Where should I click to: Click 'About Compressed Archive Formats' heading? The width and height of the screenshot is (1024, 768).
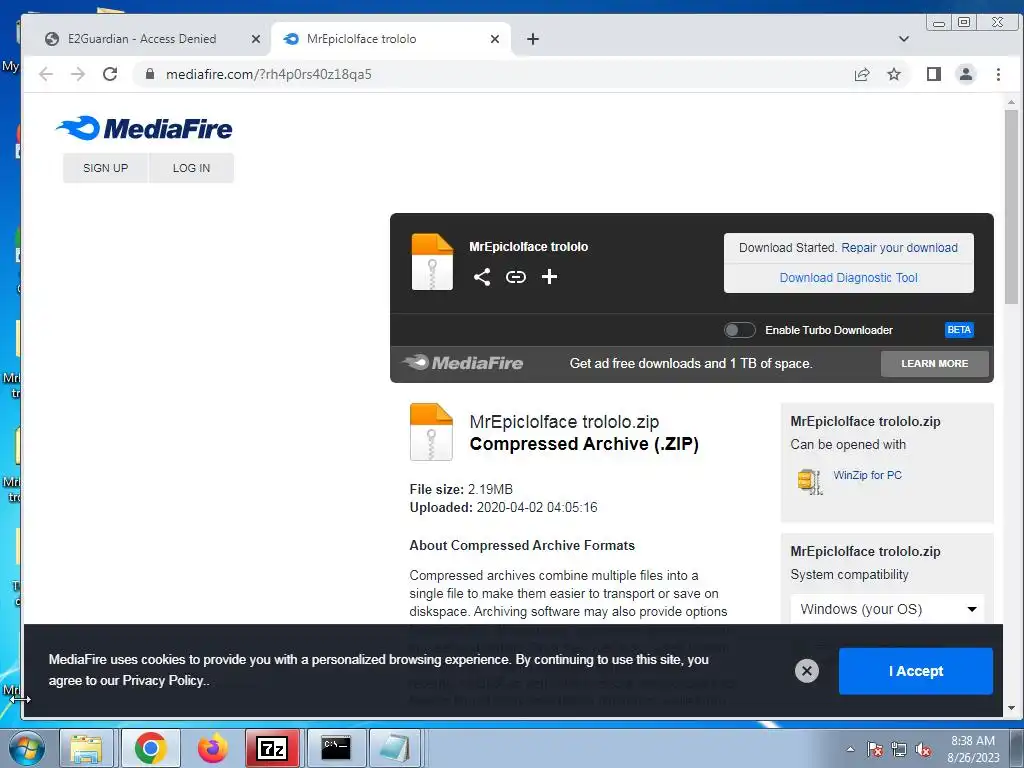(x=522, y=545)
